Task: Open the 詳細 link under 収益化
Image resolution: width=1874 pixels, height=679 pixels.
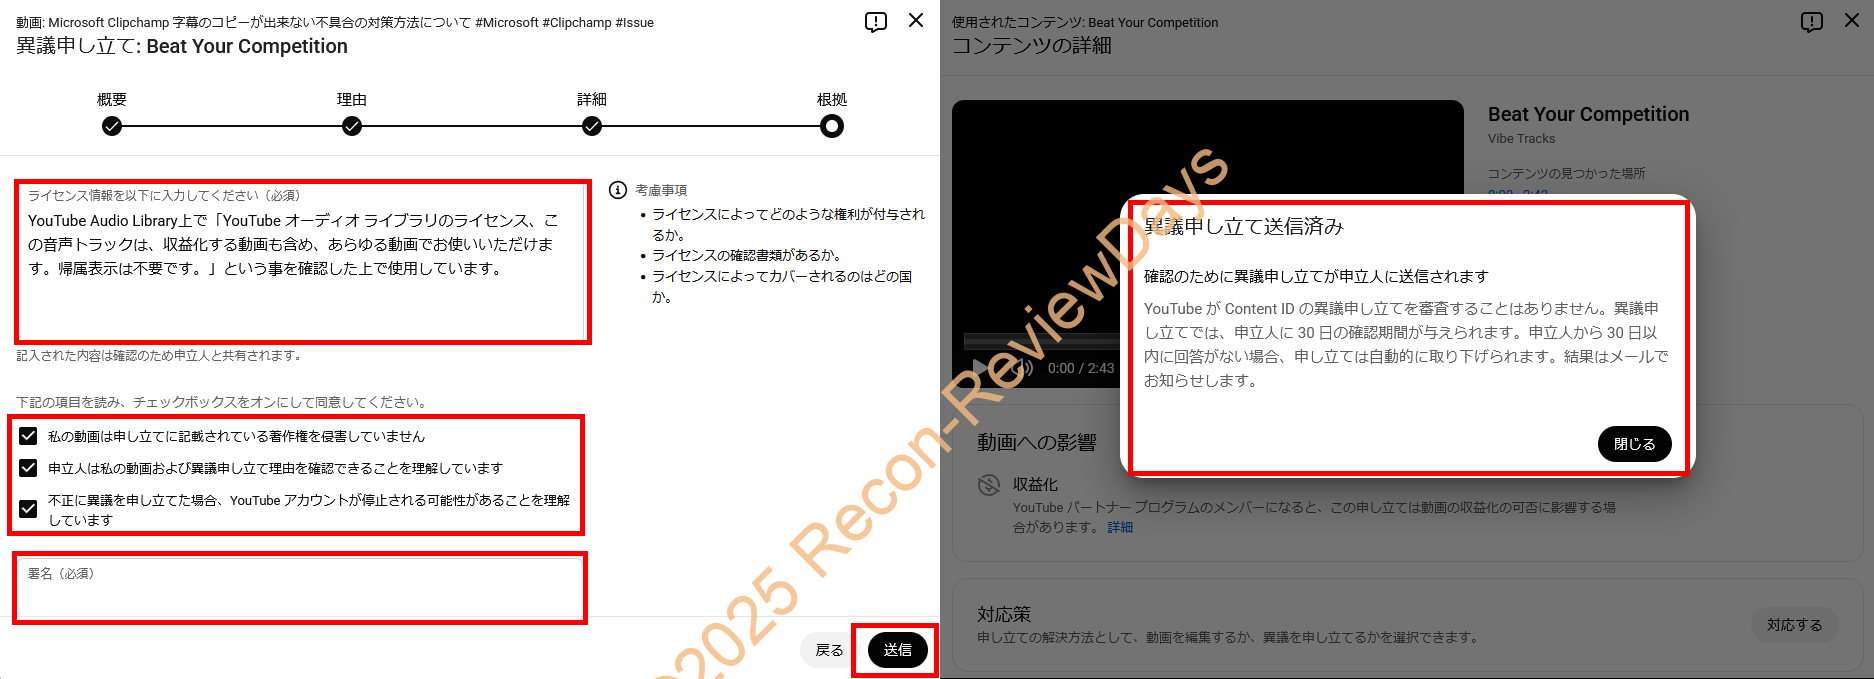Action: [x=1120, y=527]
